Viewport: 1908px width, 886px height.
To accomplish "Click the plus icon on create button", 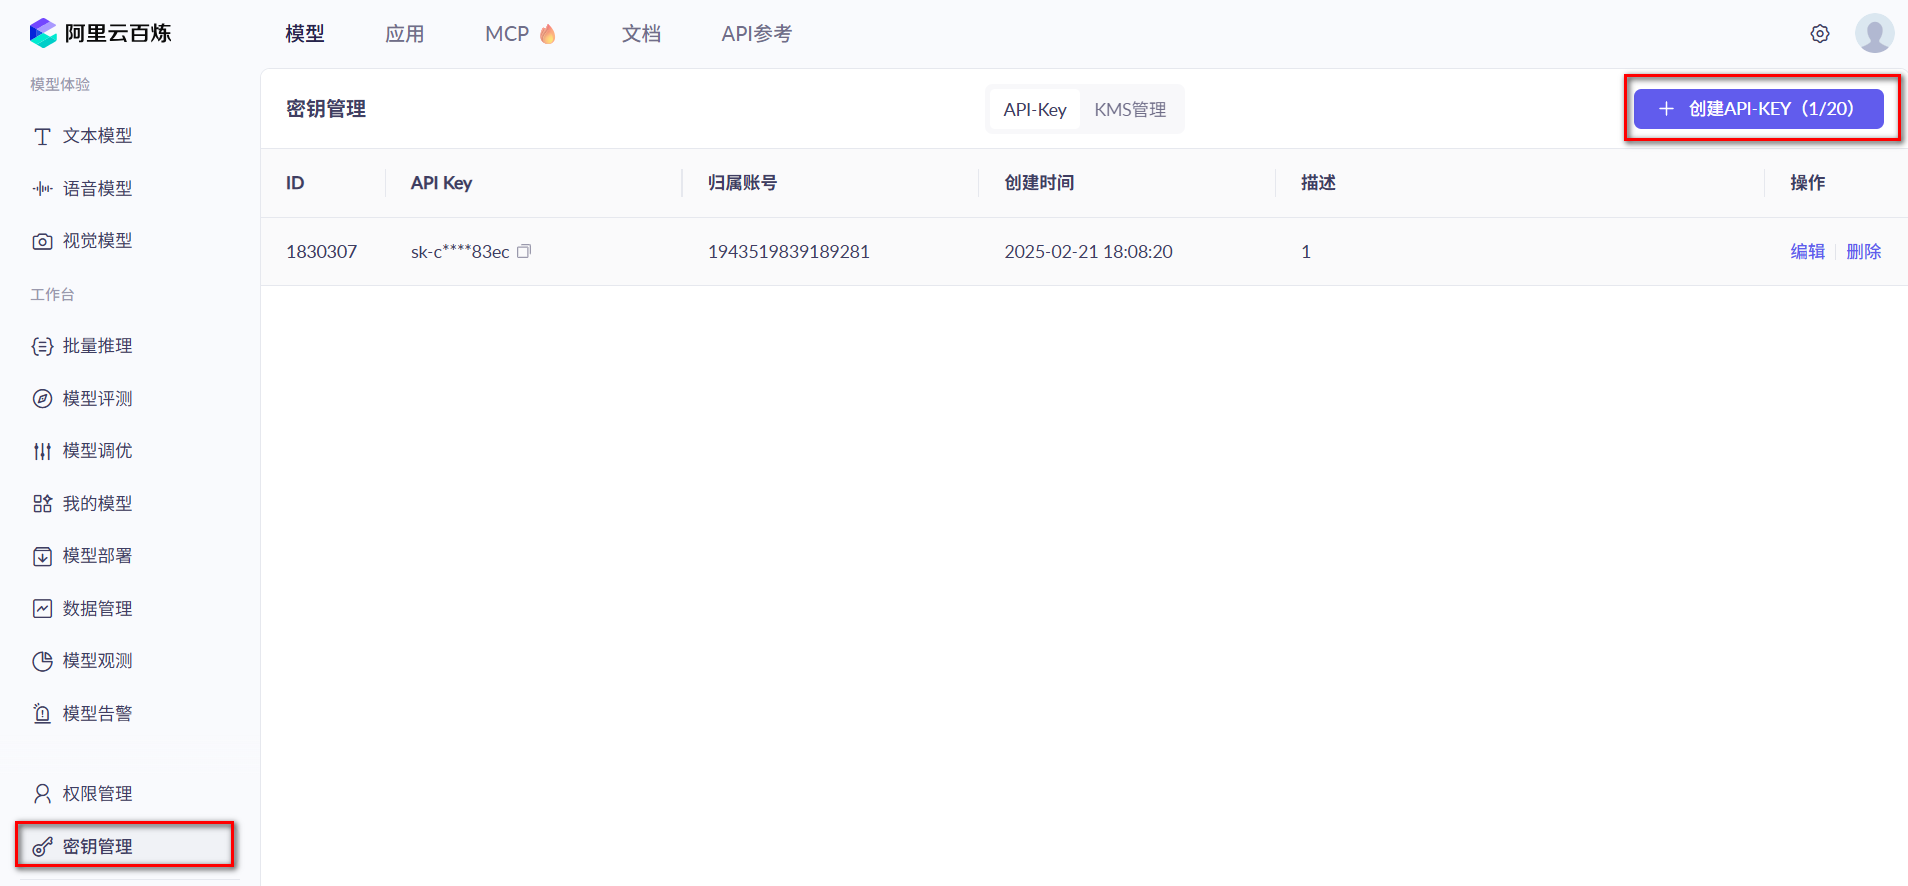I will point(1666,109).
